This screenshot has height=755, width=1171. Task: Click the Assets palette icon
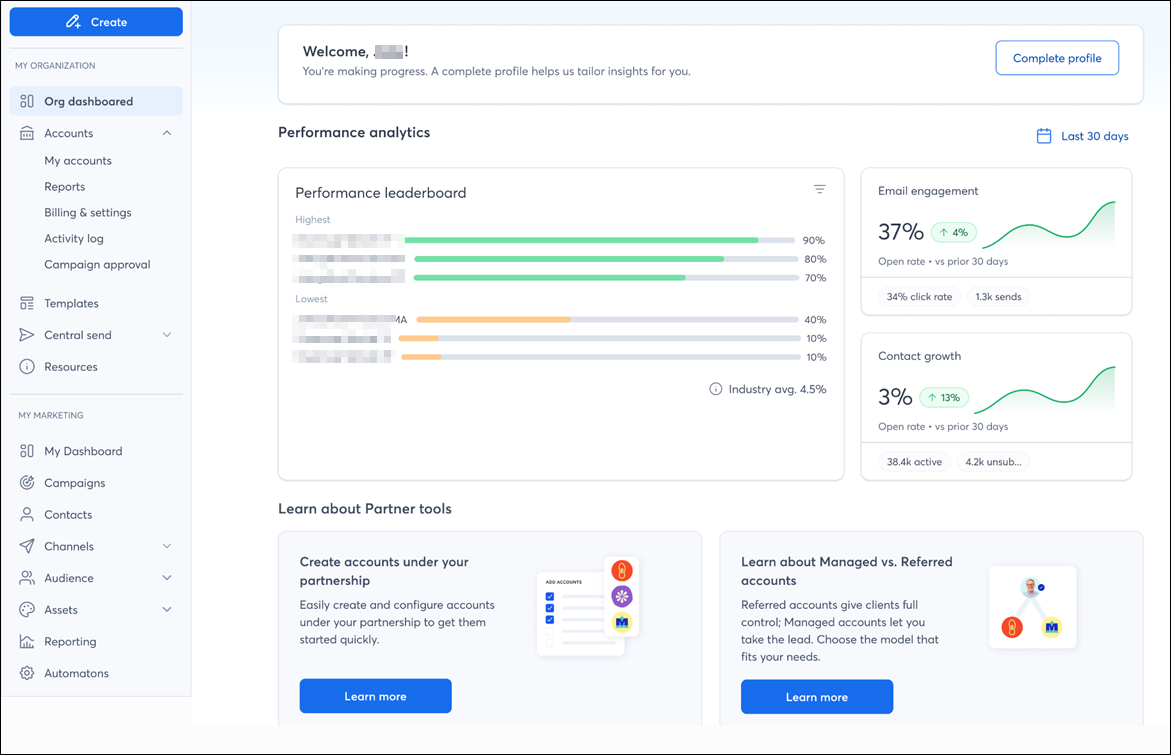(27, 609)
